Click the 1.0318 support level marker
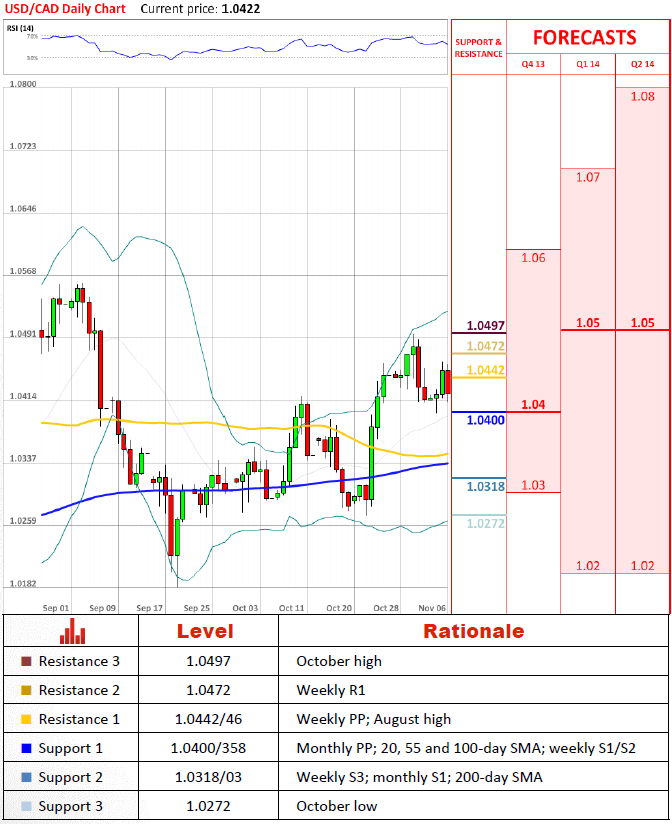Screen dimensions: 672x824 point(485,486)
